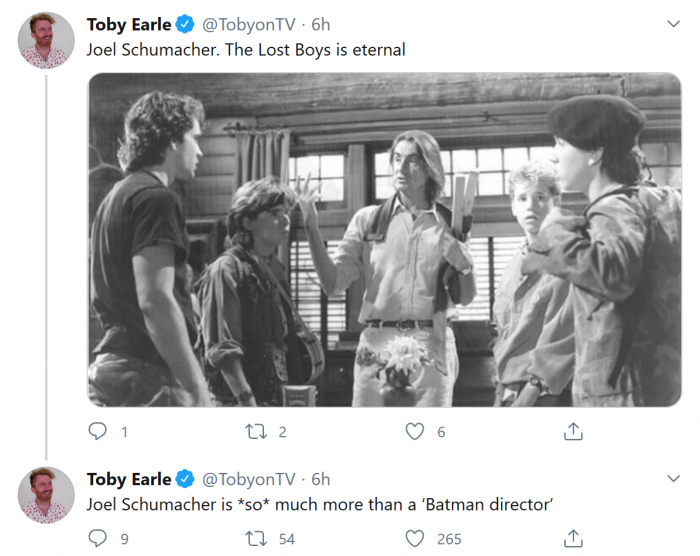
Task: Open Toby Earle's profile from first tweet name
Action: point(129,24)
